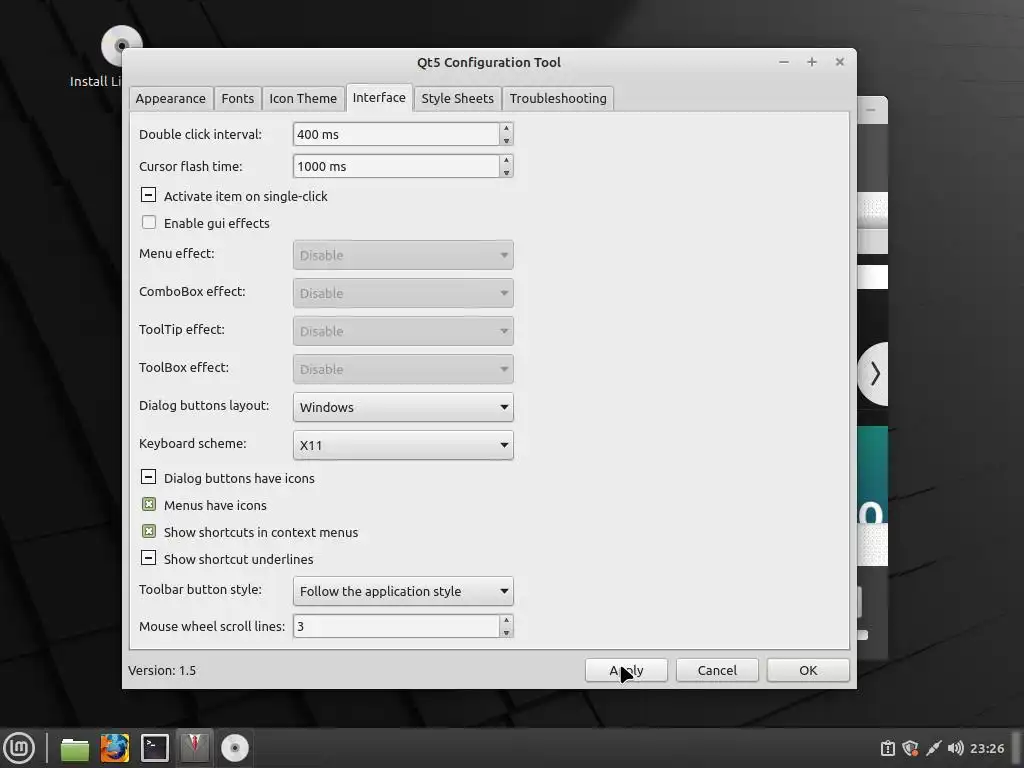Launch Firefox from the taskbar
The height and width of the screenshot is (768, 1024).
pos(114,748)
